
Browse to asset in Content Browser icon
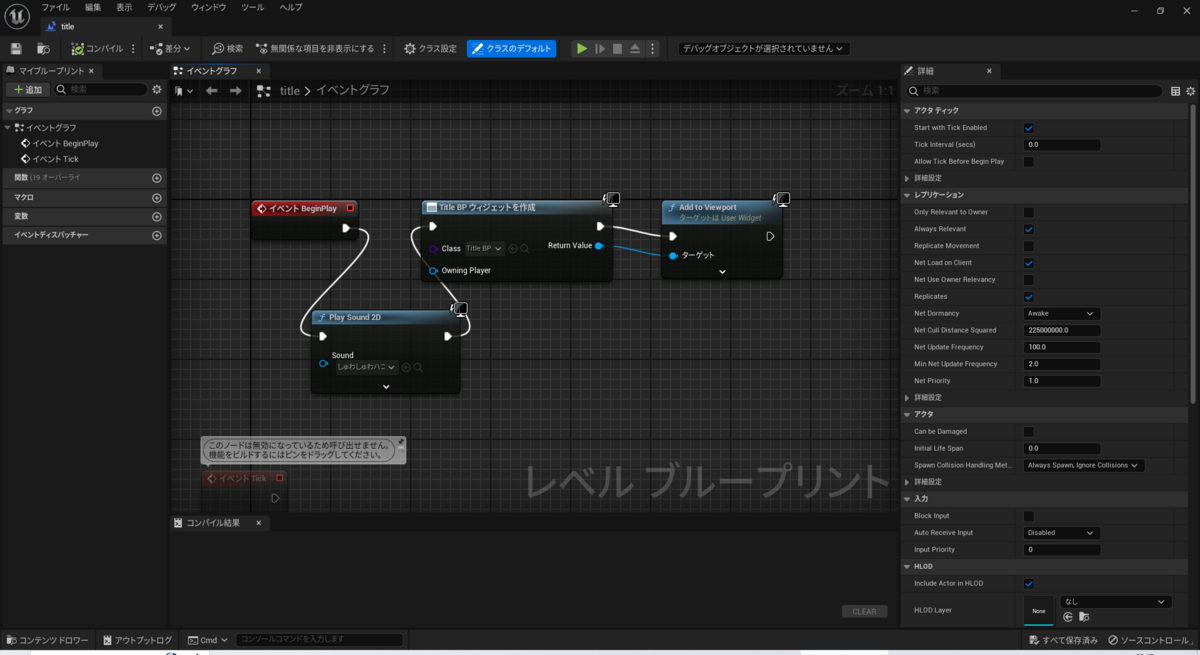(x=43, y=48)
